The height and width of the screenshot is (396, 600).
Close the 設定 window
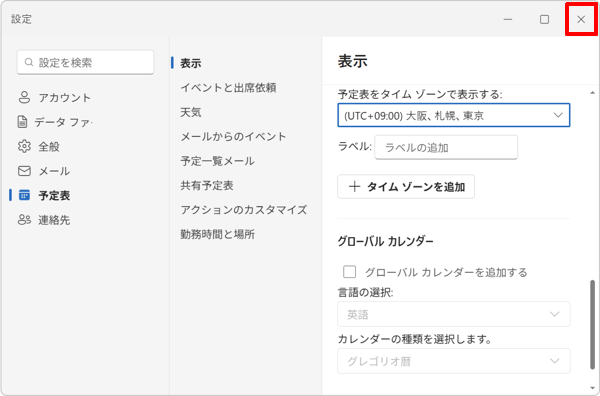[581, 19]
